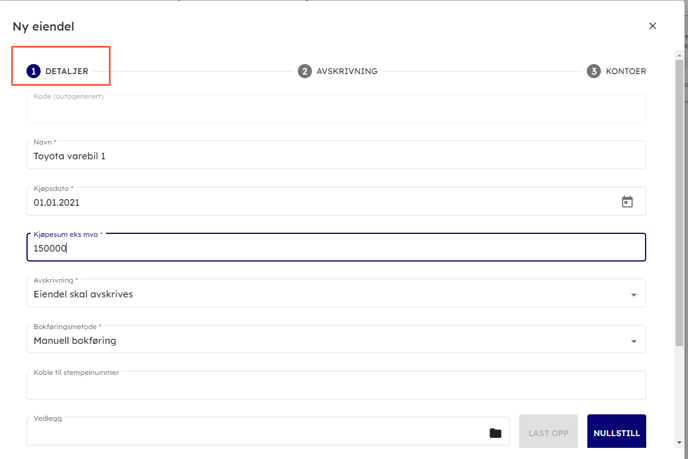The height and width of the screenshot is (459, 688).
Task: Click the step 1 circle icon
Action: [x=33, y=72]
